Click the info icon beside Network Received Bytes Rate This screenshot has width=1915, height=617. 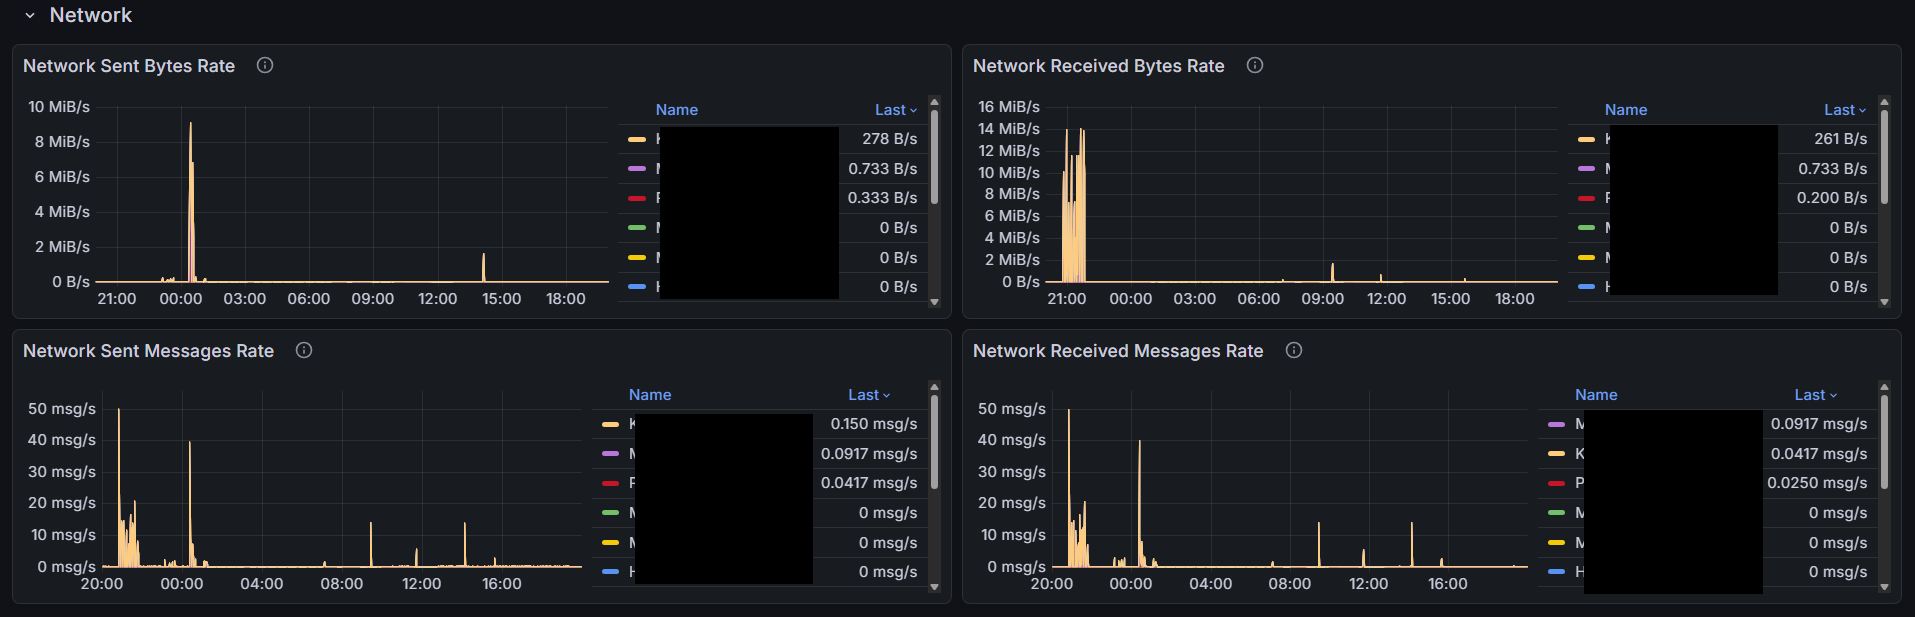pyautogui.click(x=1255, y=65)
